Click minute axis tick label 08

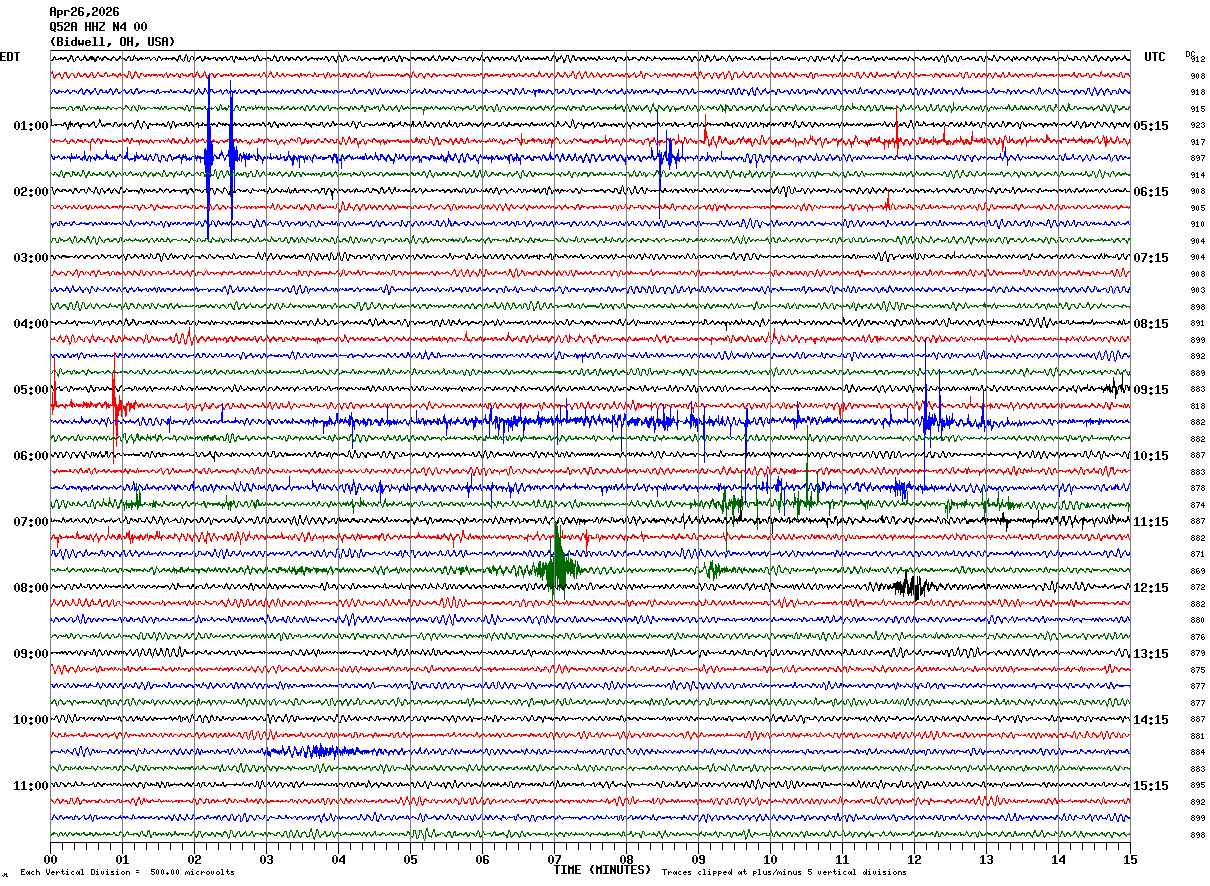[x=626, y=859]
